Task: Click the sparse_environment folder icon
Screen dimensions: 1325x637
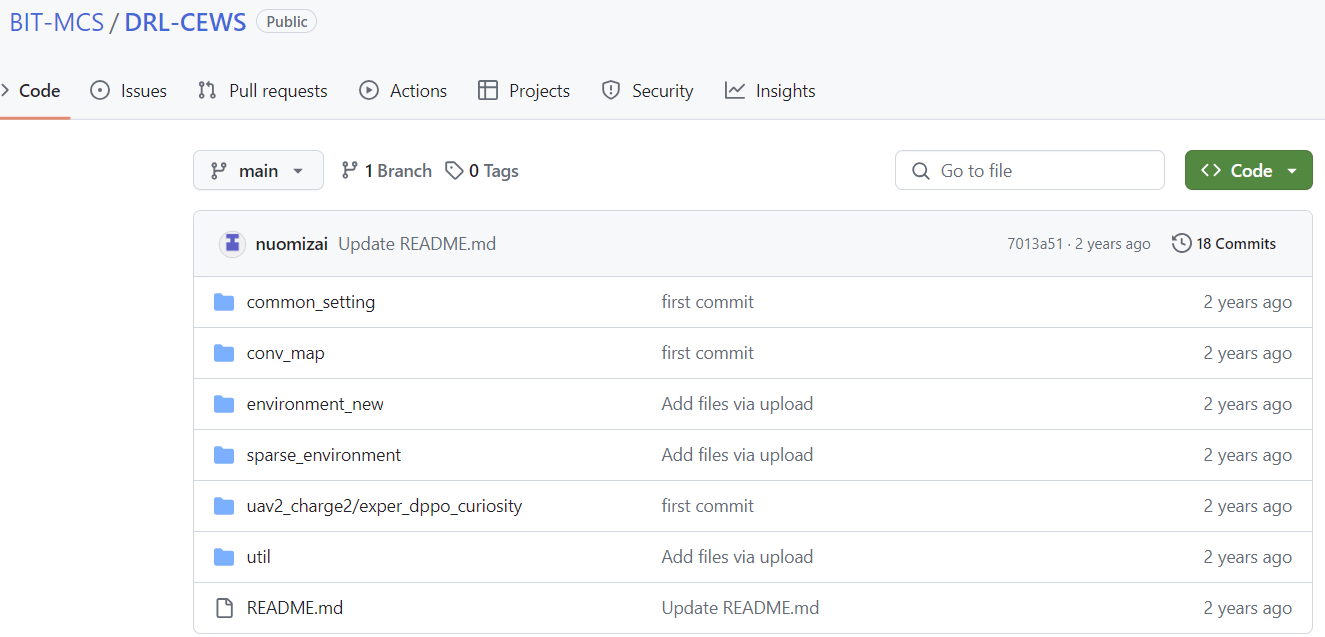Action: [x=224, y=455]
